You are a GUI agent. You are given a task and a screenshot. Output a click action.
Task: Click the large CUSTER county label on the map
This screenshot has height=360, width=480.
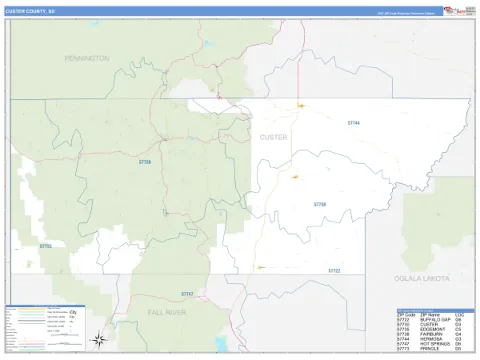coord(273,137)
